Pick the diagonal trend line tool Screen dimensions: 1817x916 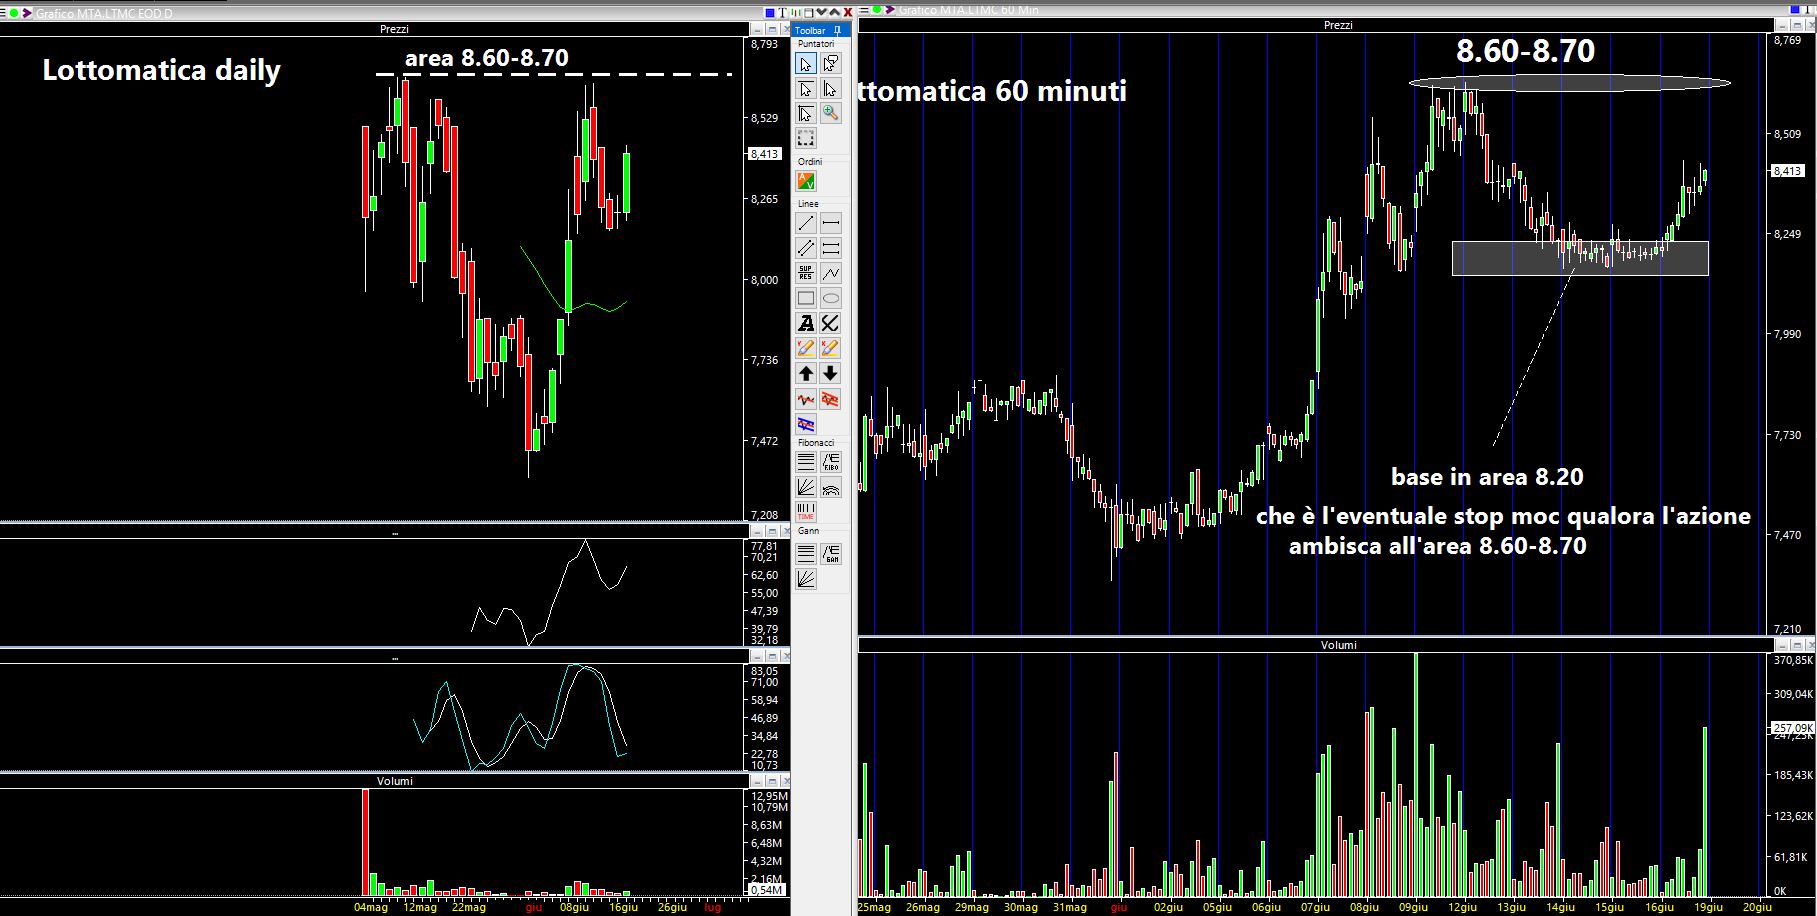click(806, 223)
